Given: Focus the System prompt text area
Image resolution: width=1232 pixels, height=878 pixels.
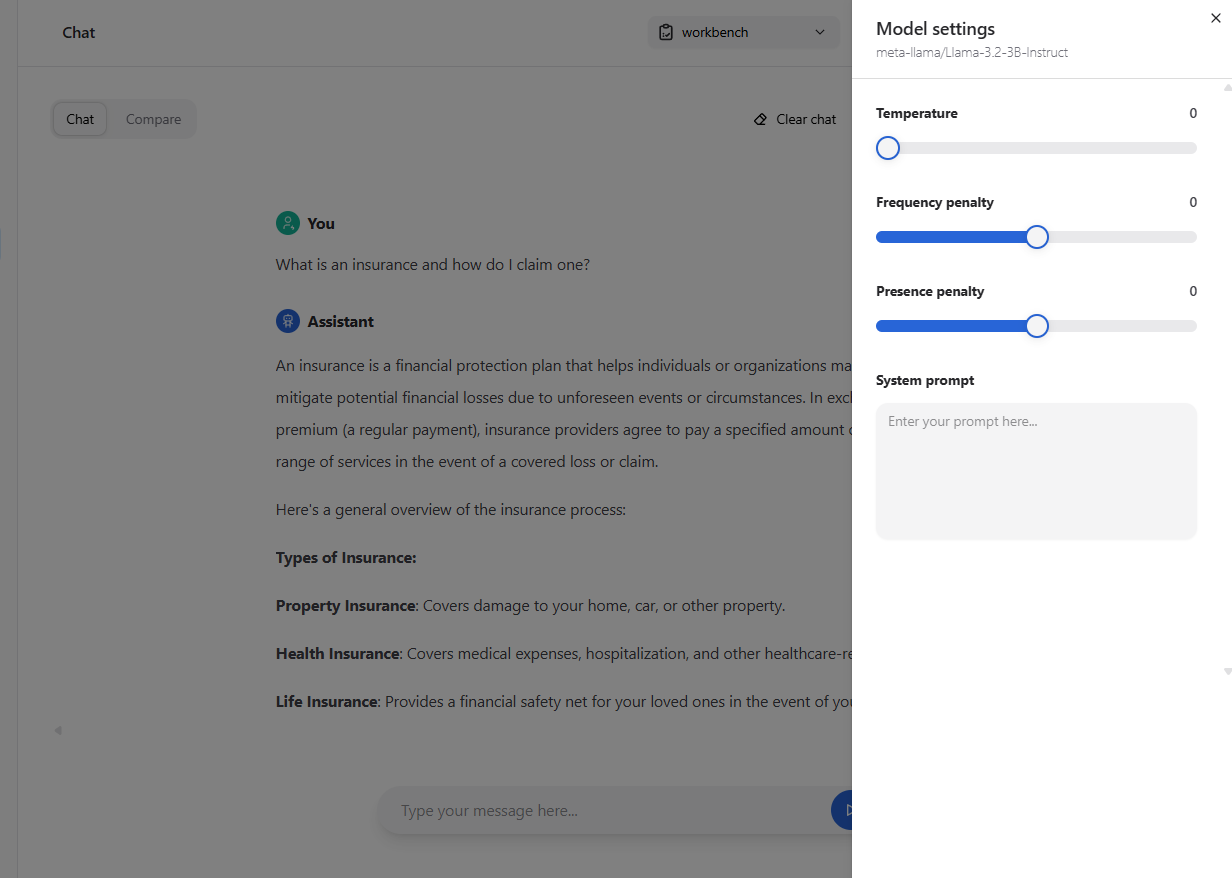Looking at the screenshot, I should click(1036, 471).
